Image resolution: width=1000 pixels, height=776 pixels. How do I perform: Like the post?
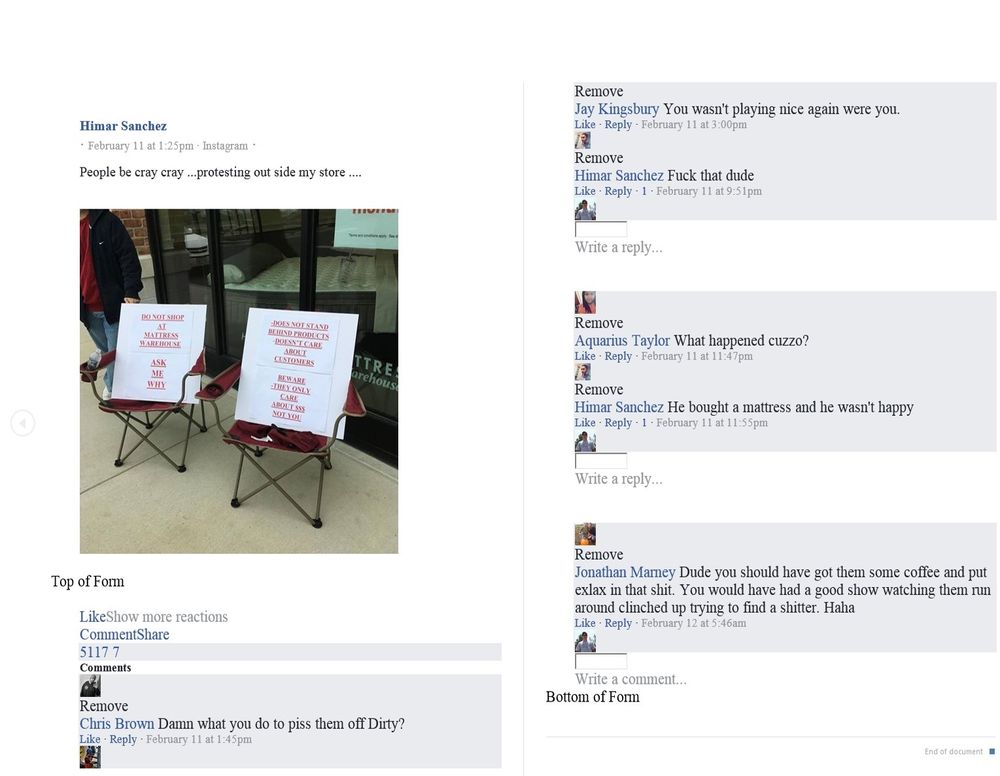[x=92, y=617]
